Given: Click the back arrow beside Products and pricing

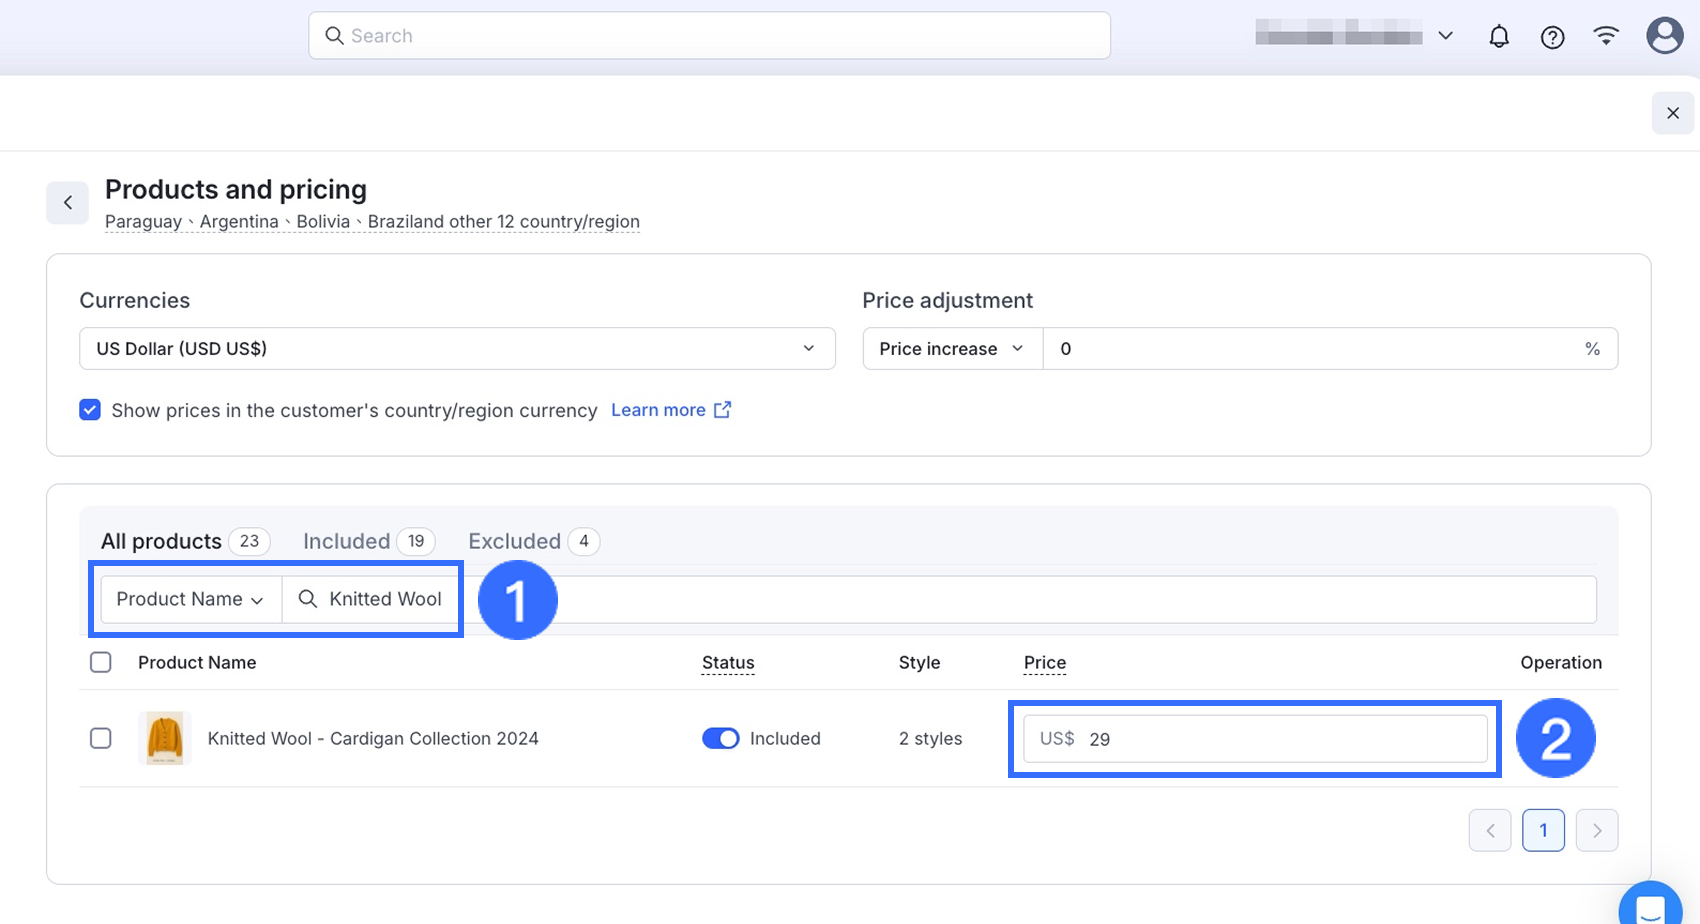Looking at the screenshot, I should 68,203.
